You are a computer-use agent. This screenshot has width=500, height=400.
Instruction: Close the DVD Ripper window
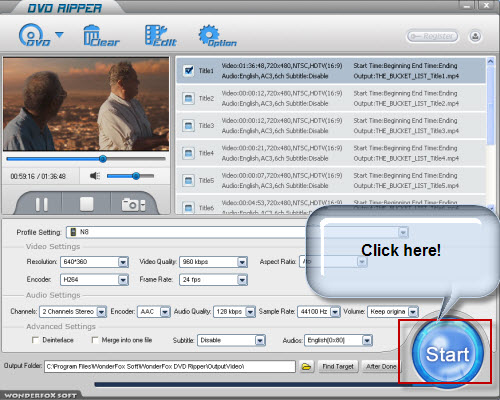click(486, 5)
